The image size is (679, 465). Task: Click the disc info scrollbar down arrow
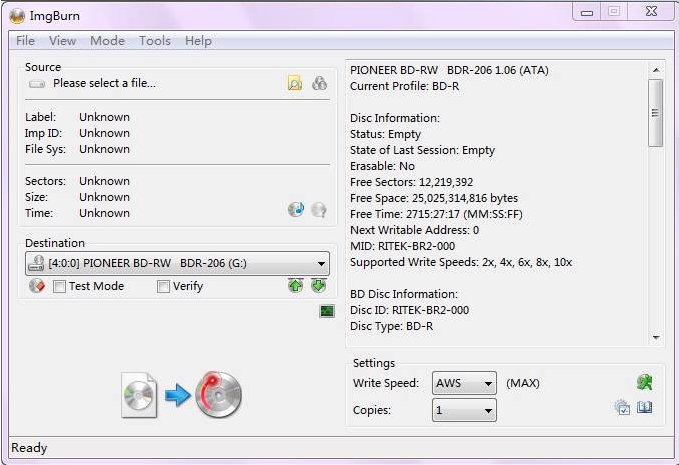656,337
